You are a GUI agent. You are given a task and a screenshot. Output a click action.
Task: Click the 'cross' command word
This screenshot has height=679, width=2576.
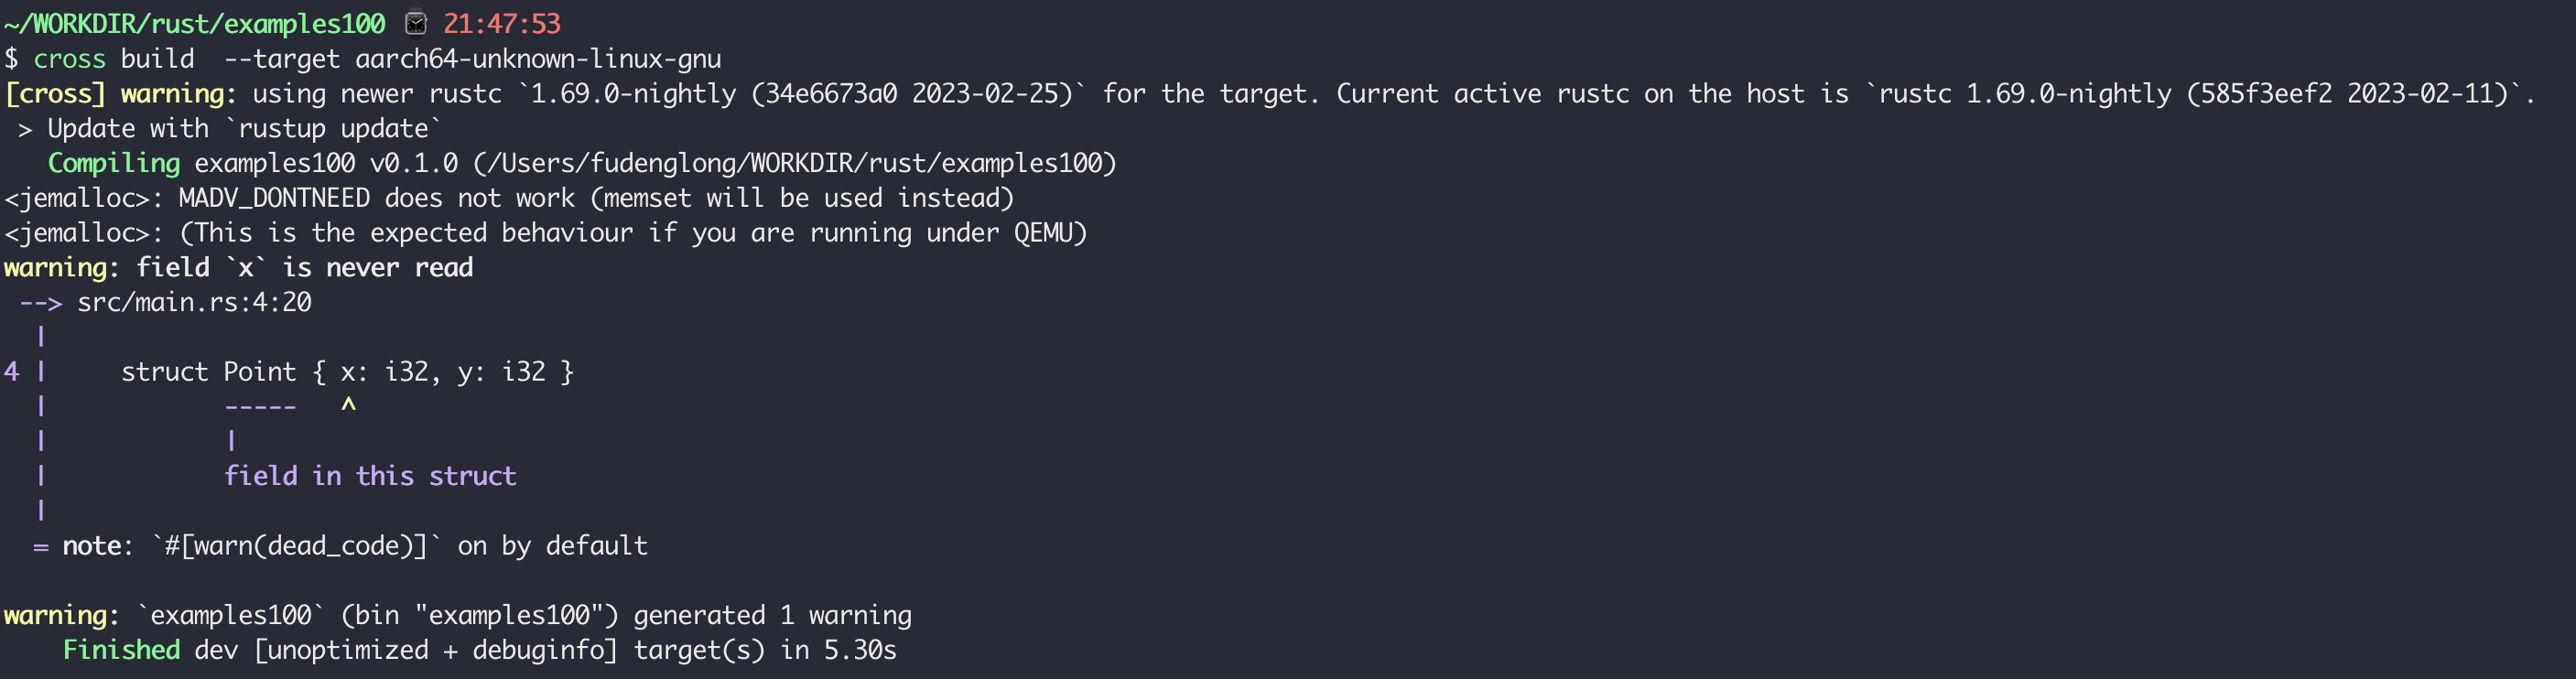tap(69, 59)
